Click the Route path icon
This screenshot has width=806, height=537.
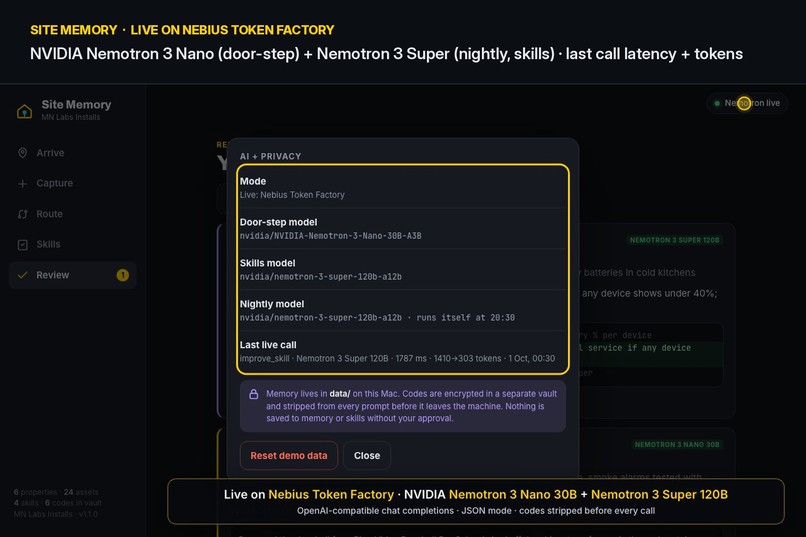(x=23, y=214)
